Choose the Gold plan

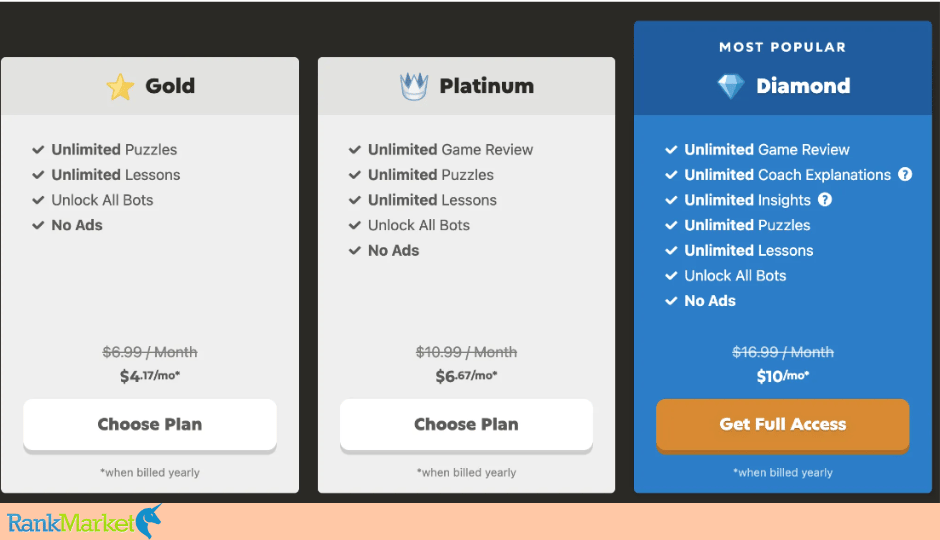click(x=150, y=424)
